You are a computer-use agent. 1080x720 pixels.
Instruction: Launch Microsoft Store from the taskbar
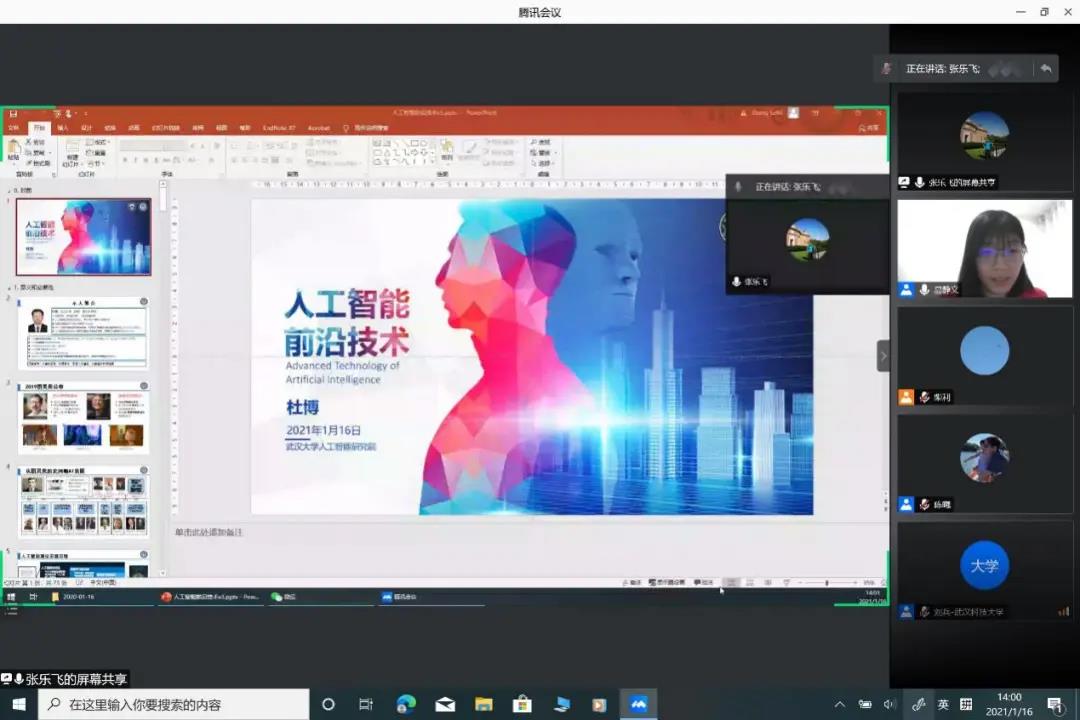coord(522,704)
